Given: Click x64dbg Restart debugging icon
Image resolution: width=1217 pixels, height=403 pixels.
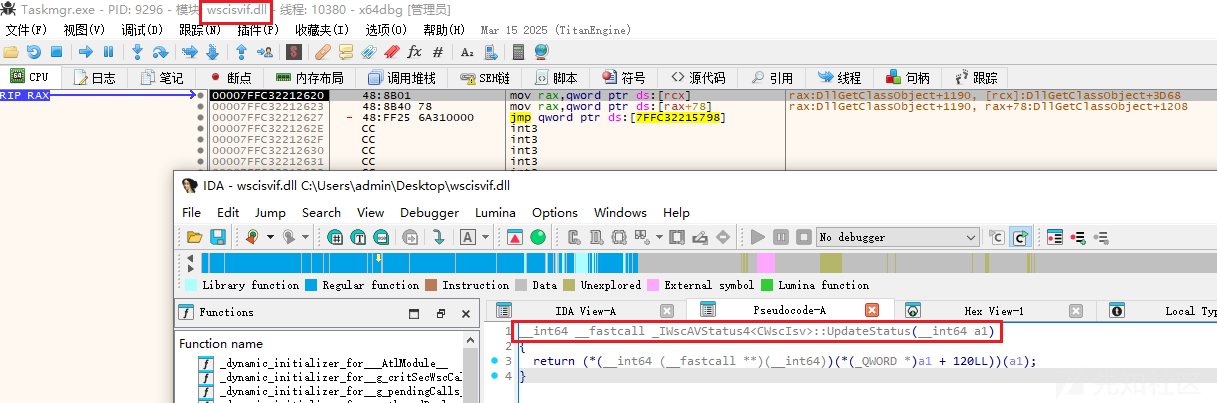Looking at the screenshot, I should point(34,51).
